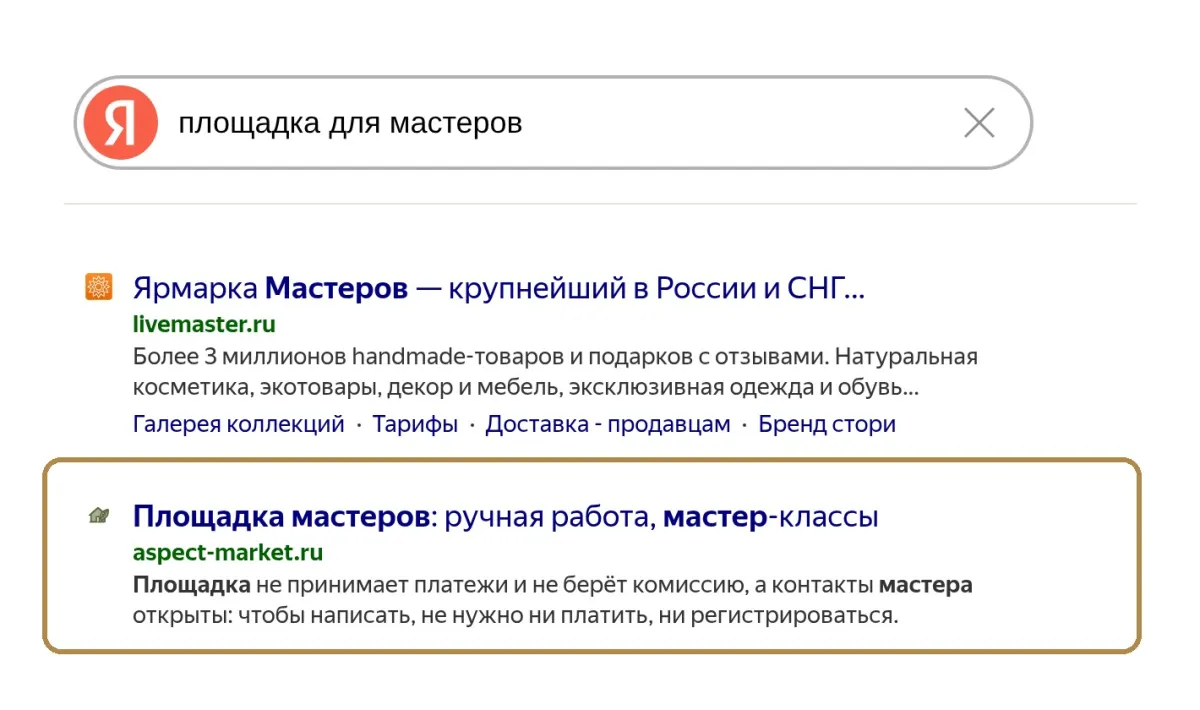Clear the search query with X
The height and width of the screenshot is (710, 1200).
[x=979, y=123]
